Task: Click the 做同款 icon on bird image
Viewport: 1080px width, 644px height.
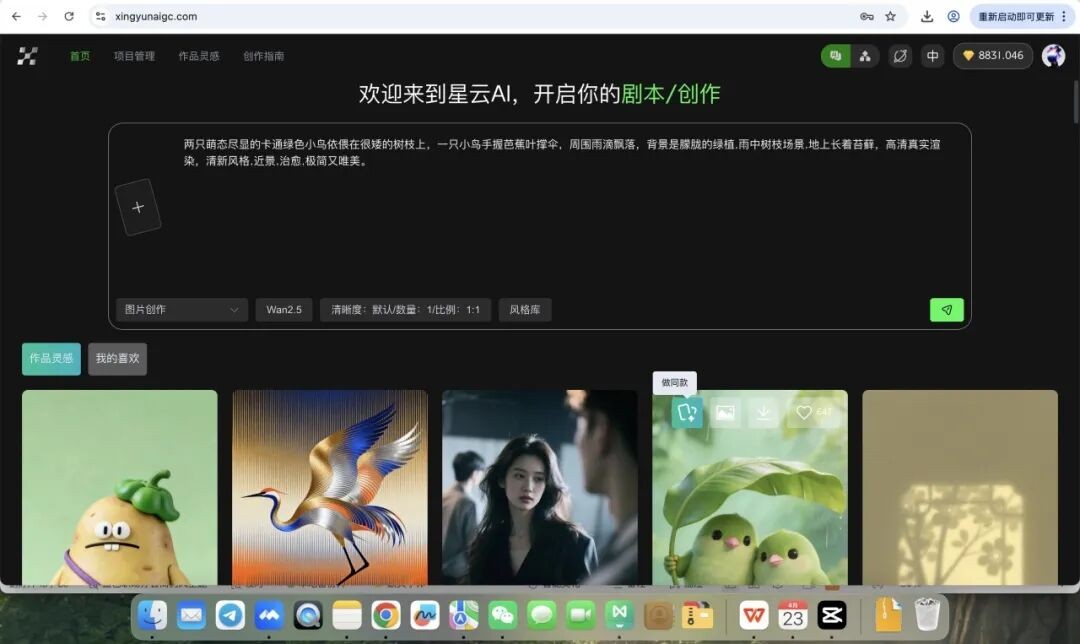Action: (687, 412)
